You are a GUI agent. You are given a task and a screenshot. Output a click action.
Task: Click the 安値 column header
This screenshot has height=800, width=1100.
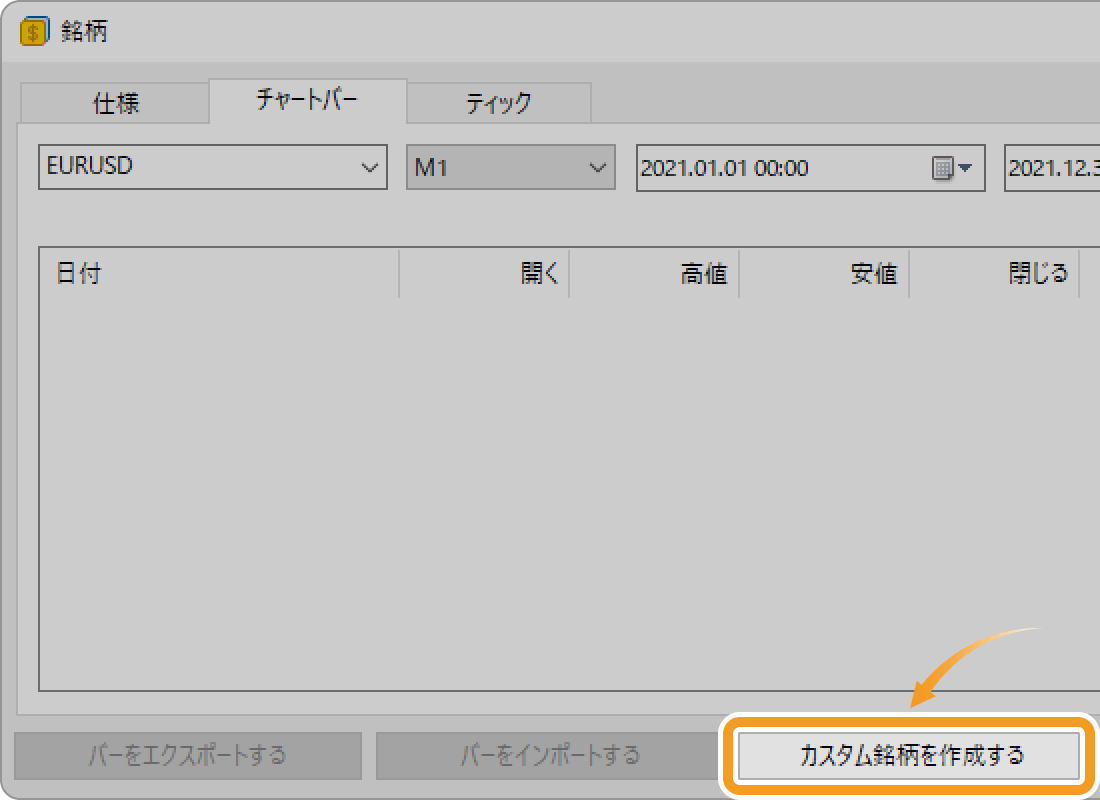click(824, 273)
